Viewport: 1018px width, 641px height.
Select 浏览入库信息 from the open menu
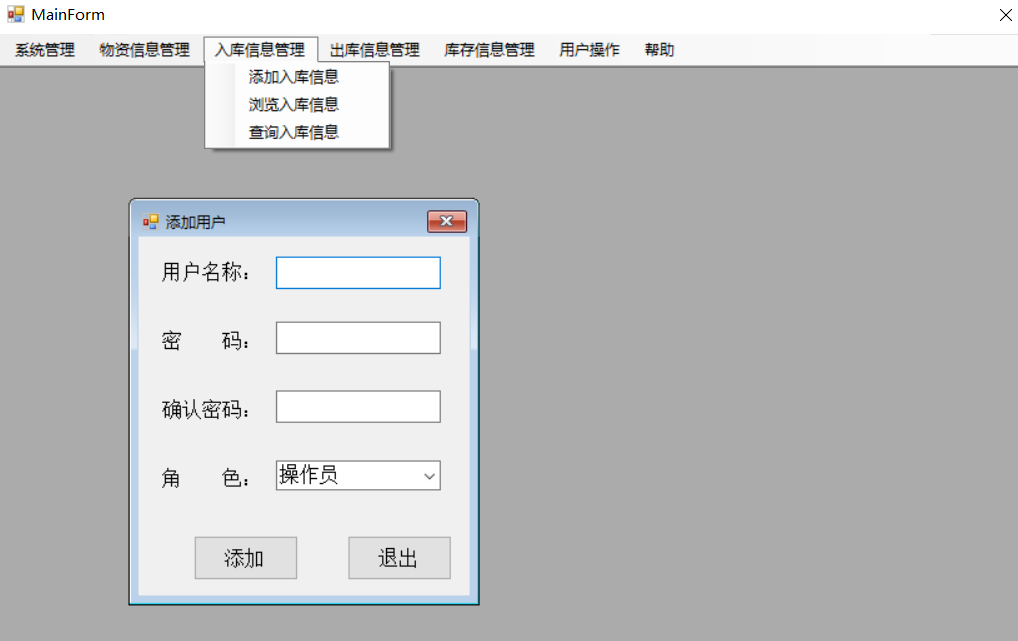[294, 104]
